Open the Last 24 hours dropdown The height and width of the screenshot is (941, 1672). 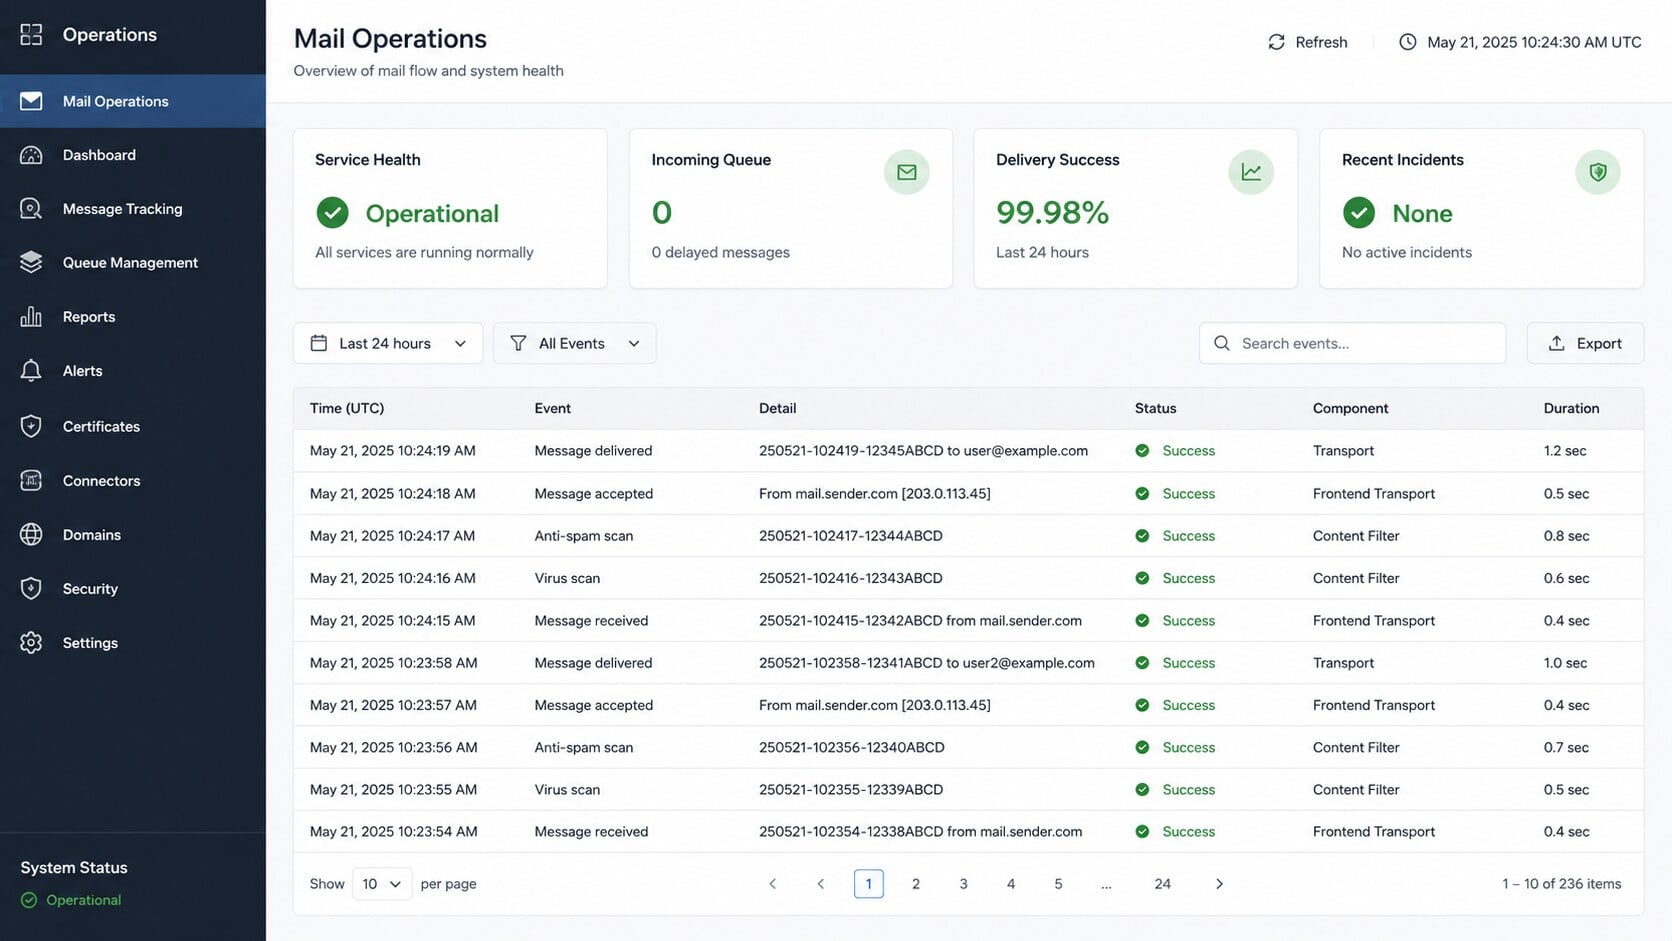click(388, 343)
